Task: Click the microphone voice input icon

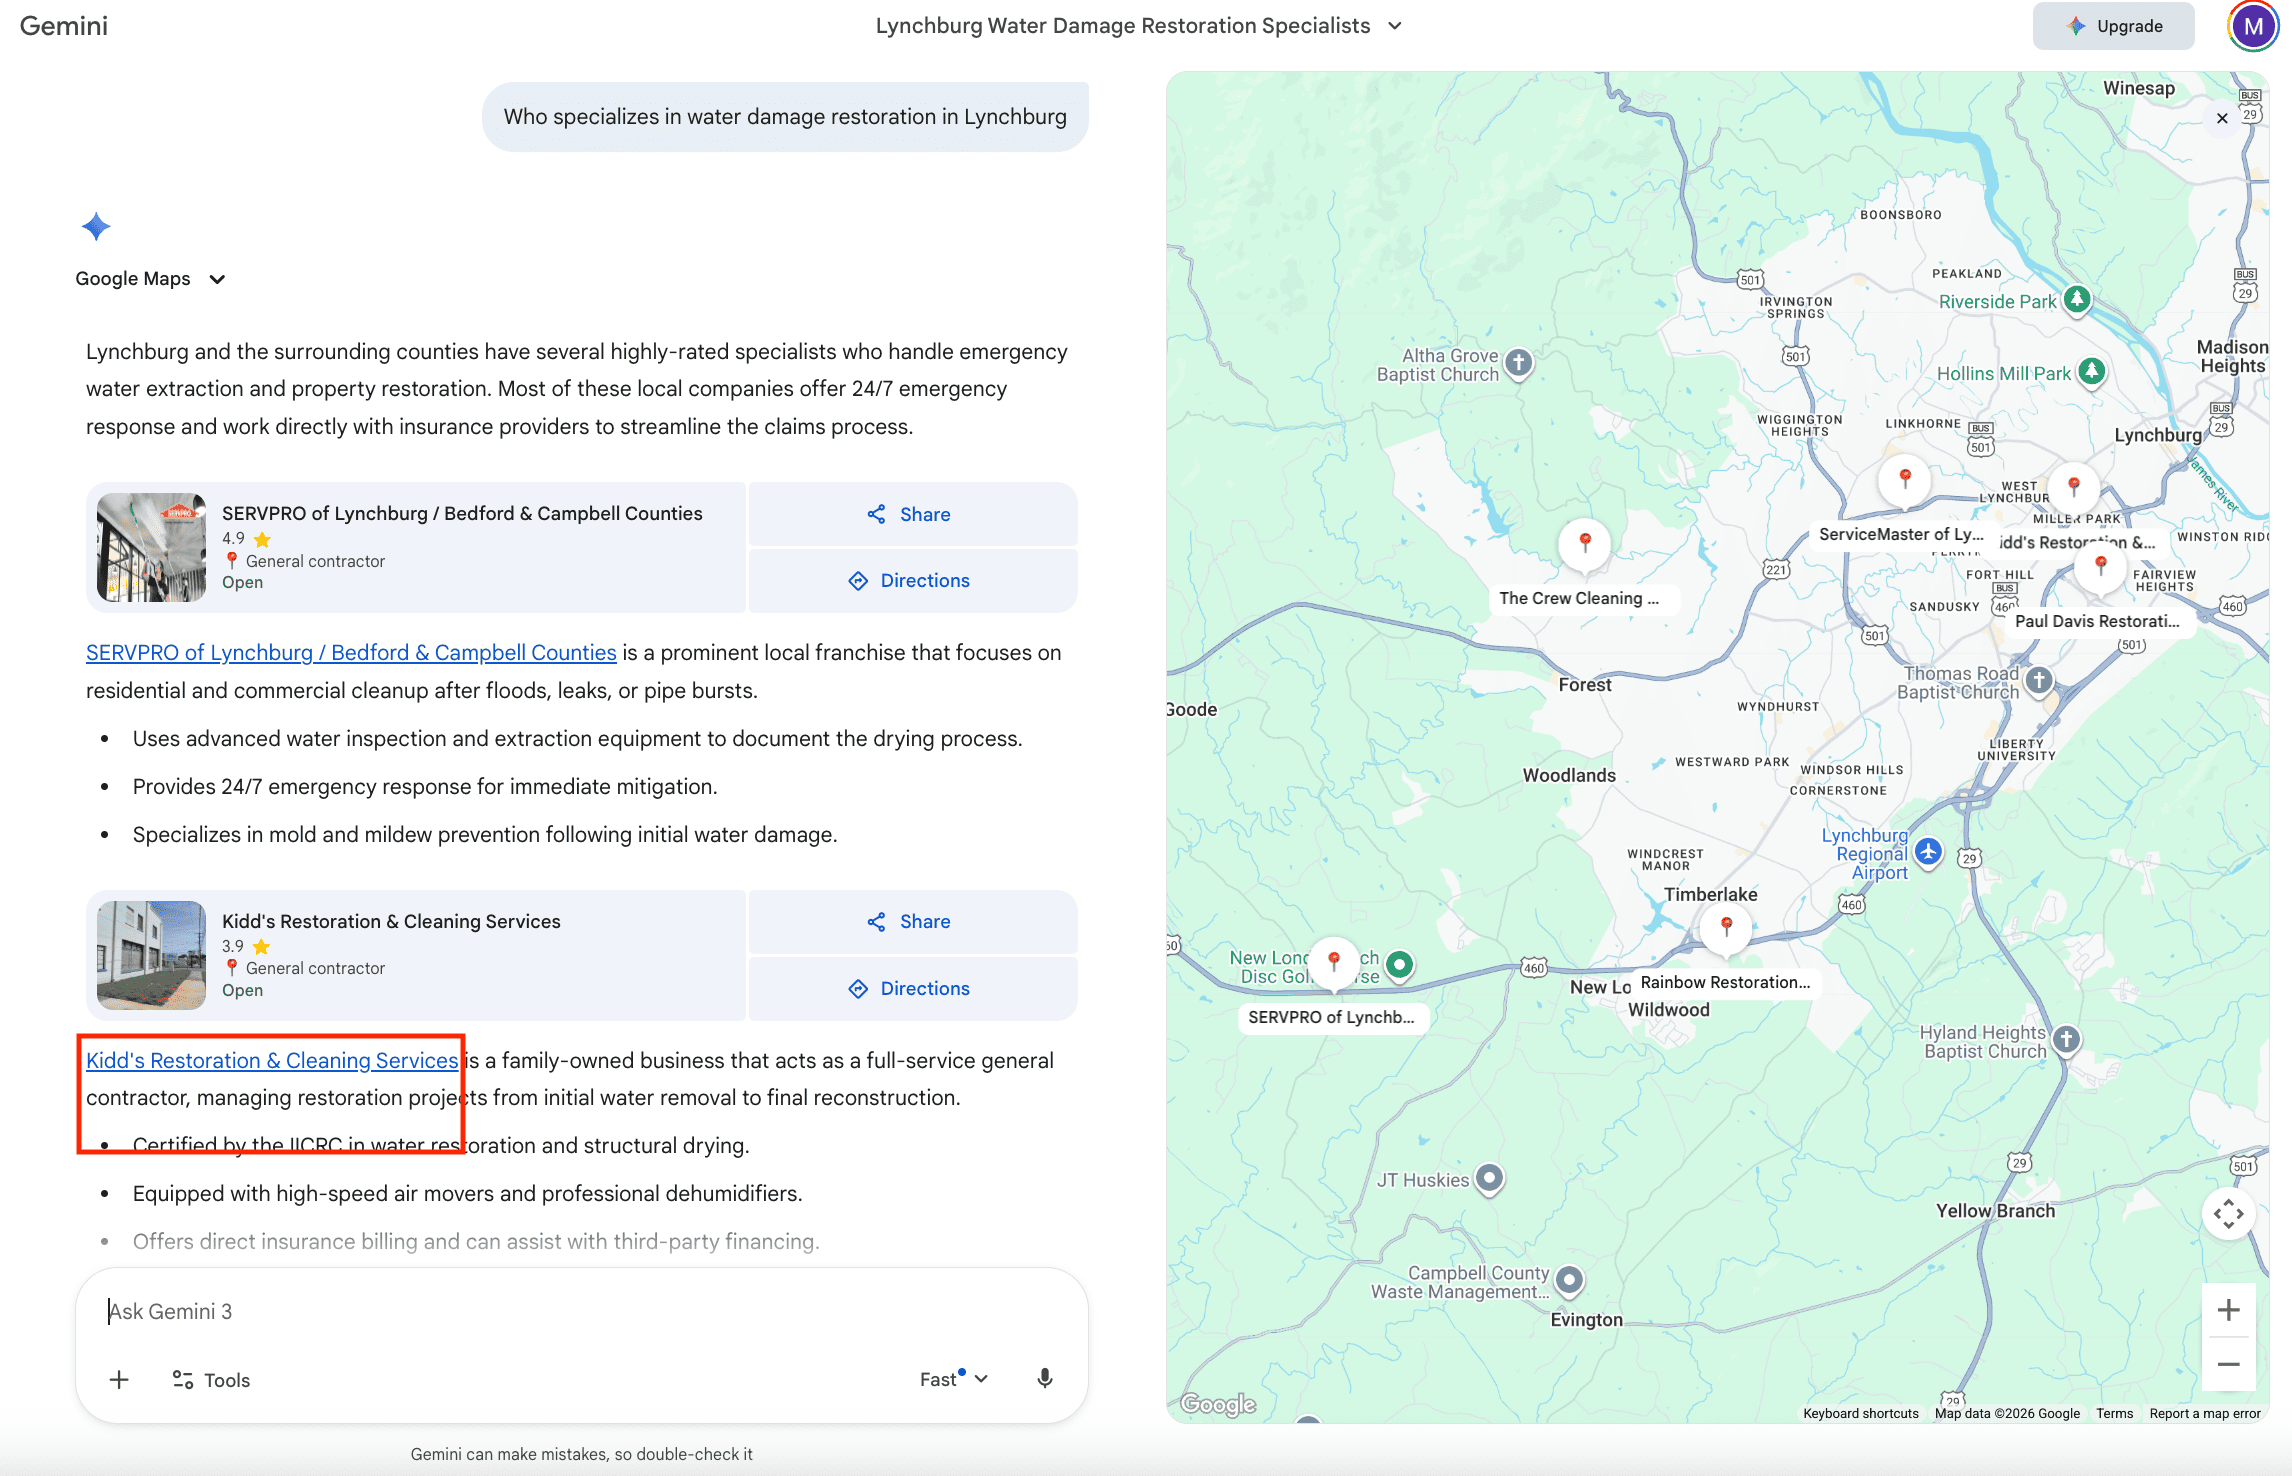Action: tap(1044, 1379)
